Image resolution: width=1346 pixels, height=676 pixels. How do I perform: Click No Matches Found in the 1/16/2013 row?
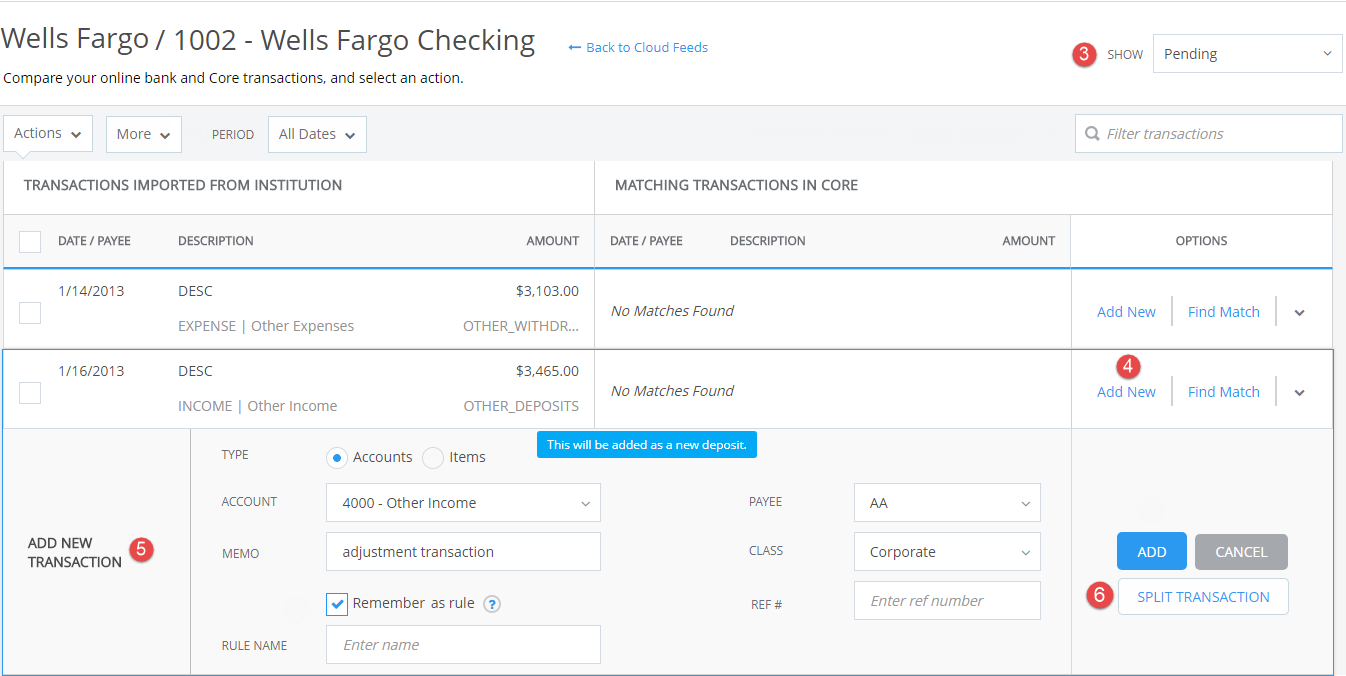pos(672,391)
